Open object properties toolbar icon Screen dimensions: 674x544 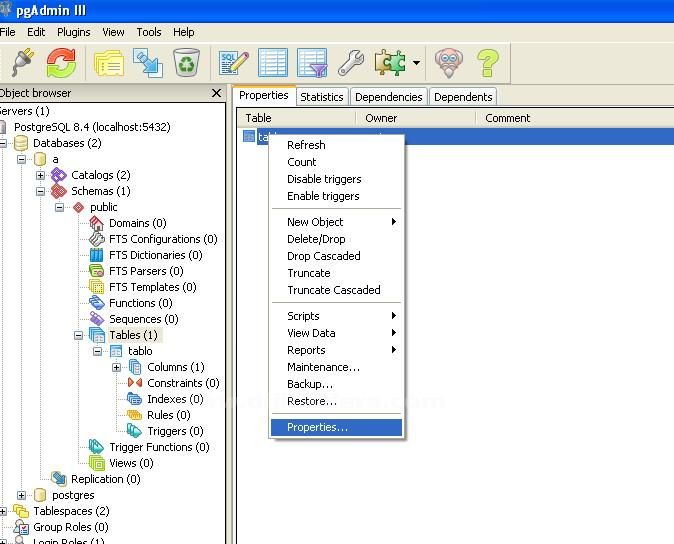point(109,63)
